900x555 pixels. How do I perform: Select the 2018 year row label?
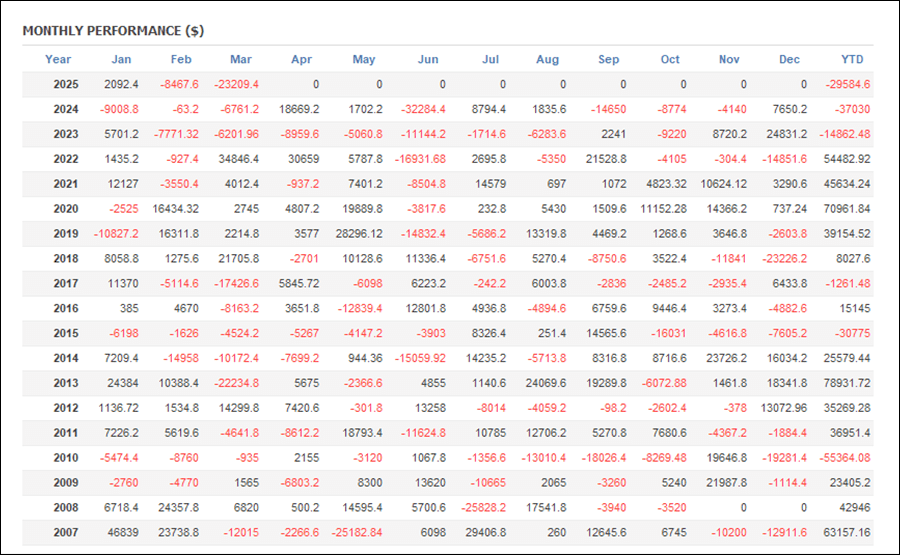tap(66, 258)
